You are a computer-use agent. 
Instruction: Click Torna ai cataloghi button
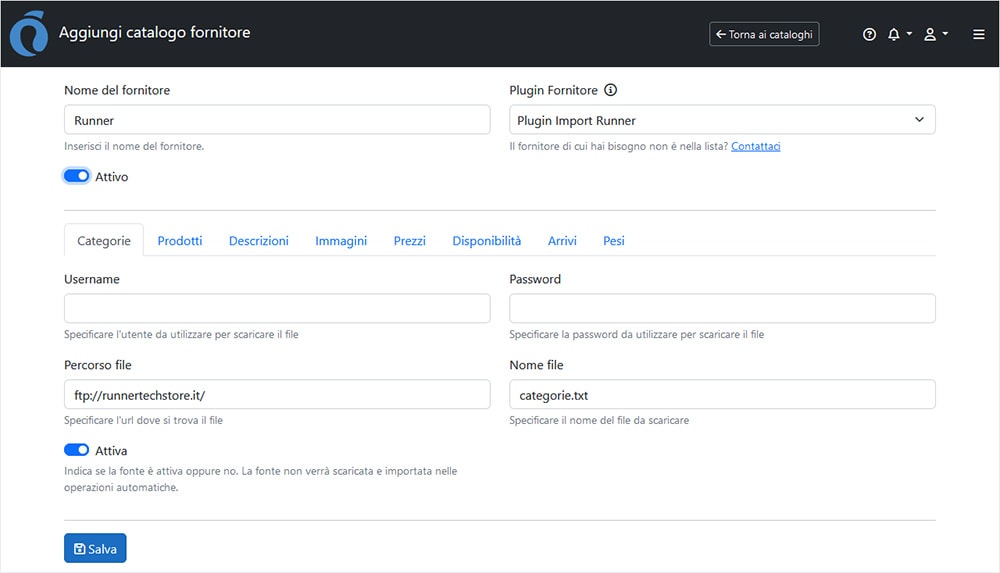[x=764, y=34]
